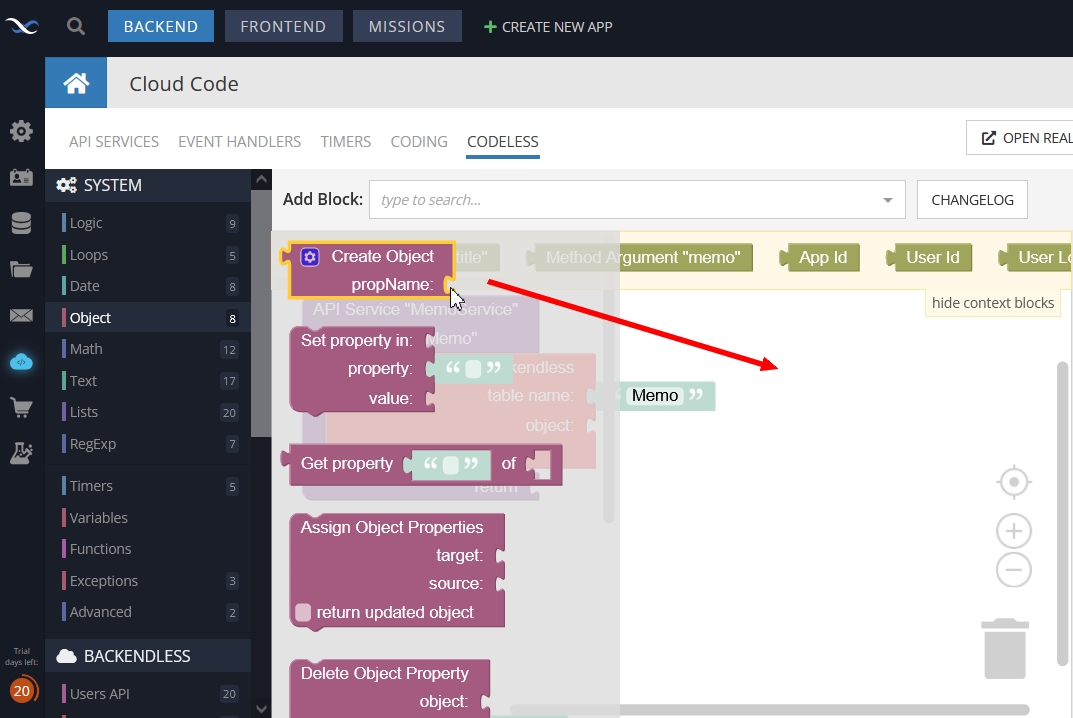Image resolution: width=1073 pixels, height=718 pixels.
Task: Open the Data database icon in the sidebar
Action: 21,223
